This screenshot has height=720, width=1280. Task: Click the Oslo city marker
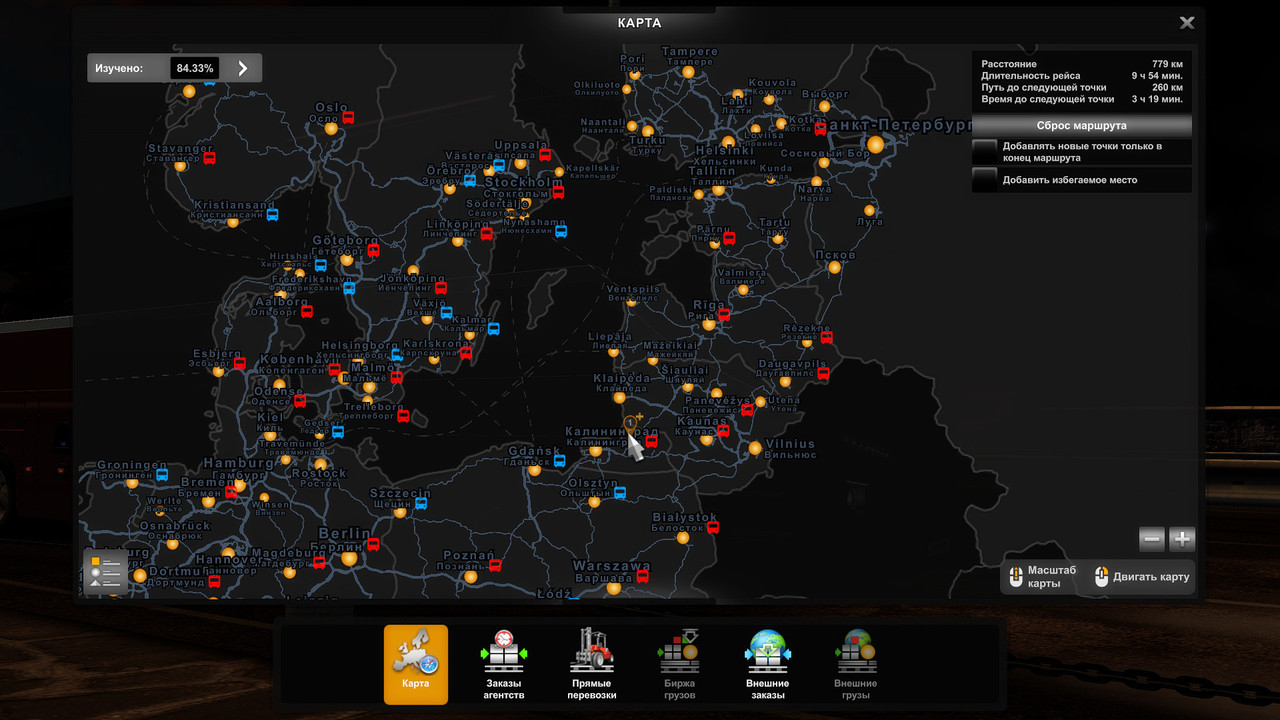pos(330,127)
